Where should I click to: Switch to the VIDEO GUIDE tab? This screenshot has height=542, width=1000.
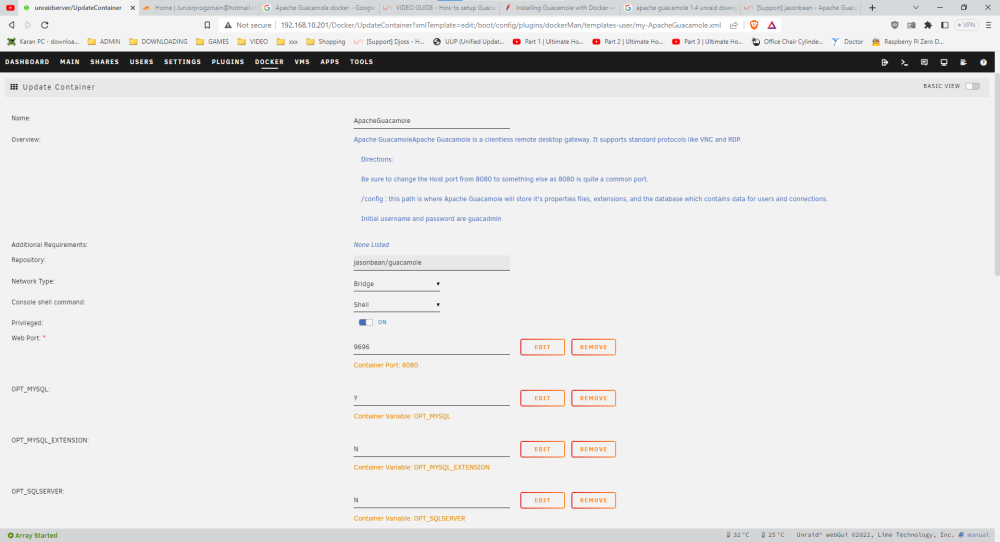[439, 8]
